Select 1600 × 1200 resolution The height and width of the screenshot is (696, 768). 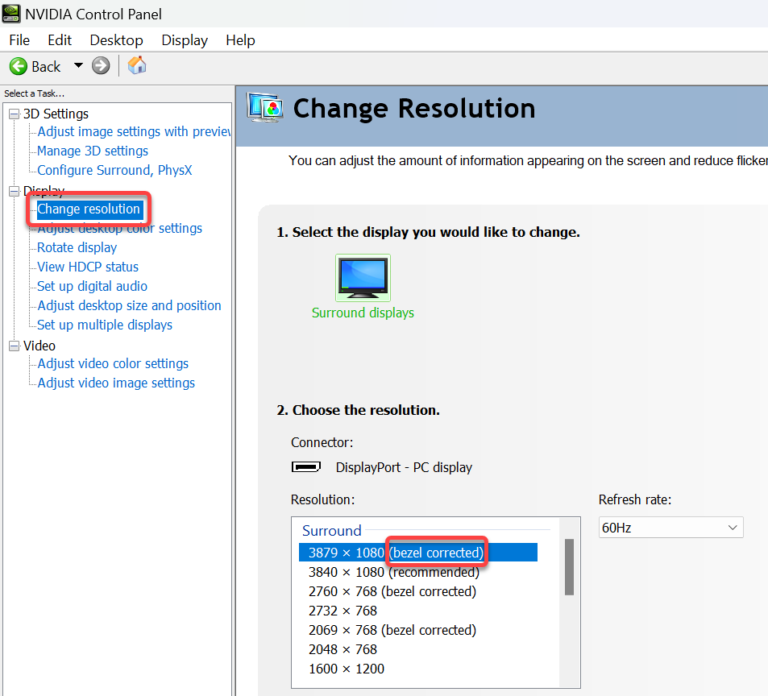coord(346,669)
